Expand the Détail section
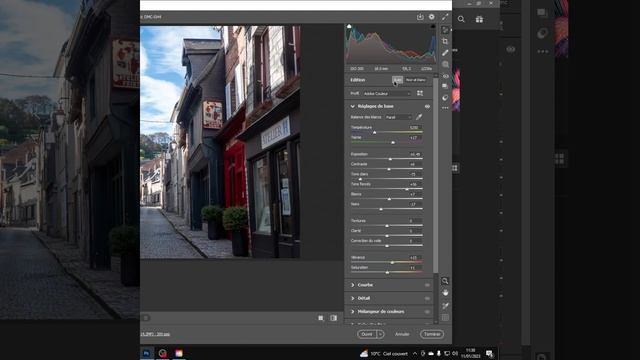The width and height of the screenshot is (640, 360). (x=353, y=298)
